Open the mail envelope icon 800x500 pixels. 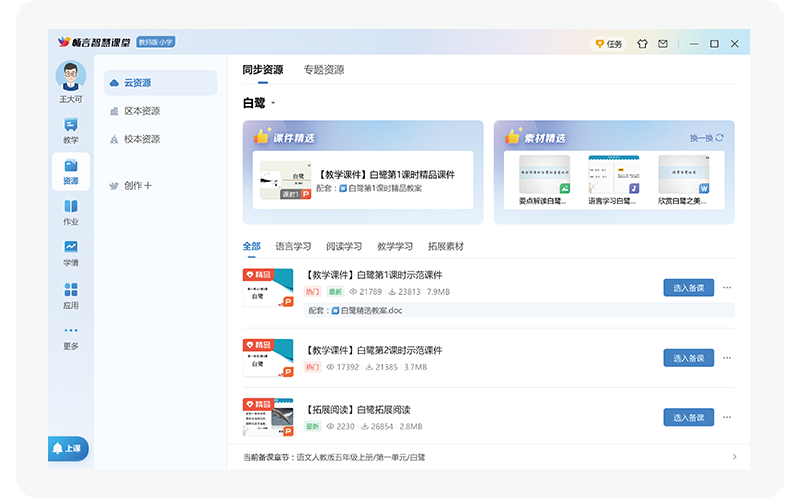coord(663,44)
